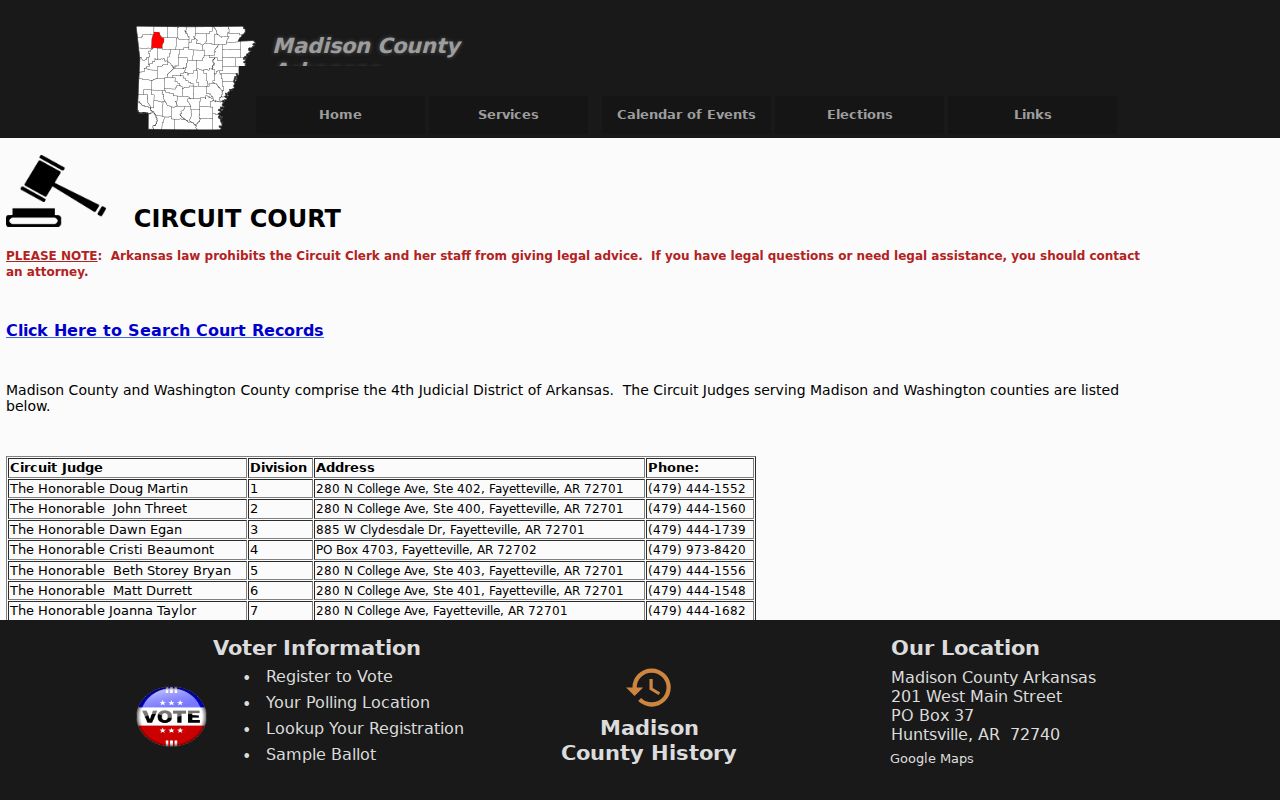Image resolution: width=1280 pixels, height=800 pixels.
Task: Click the Division column header
Action: coord(280,467)
